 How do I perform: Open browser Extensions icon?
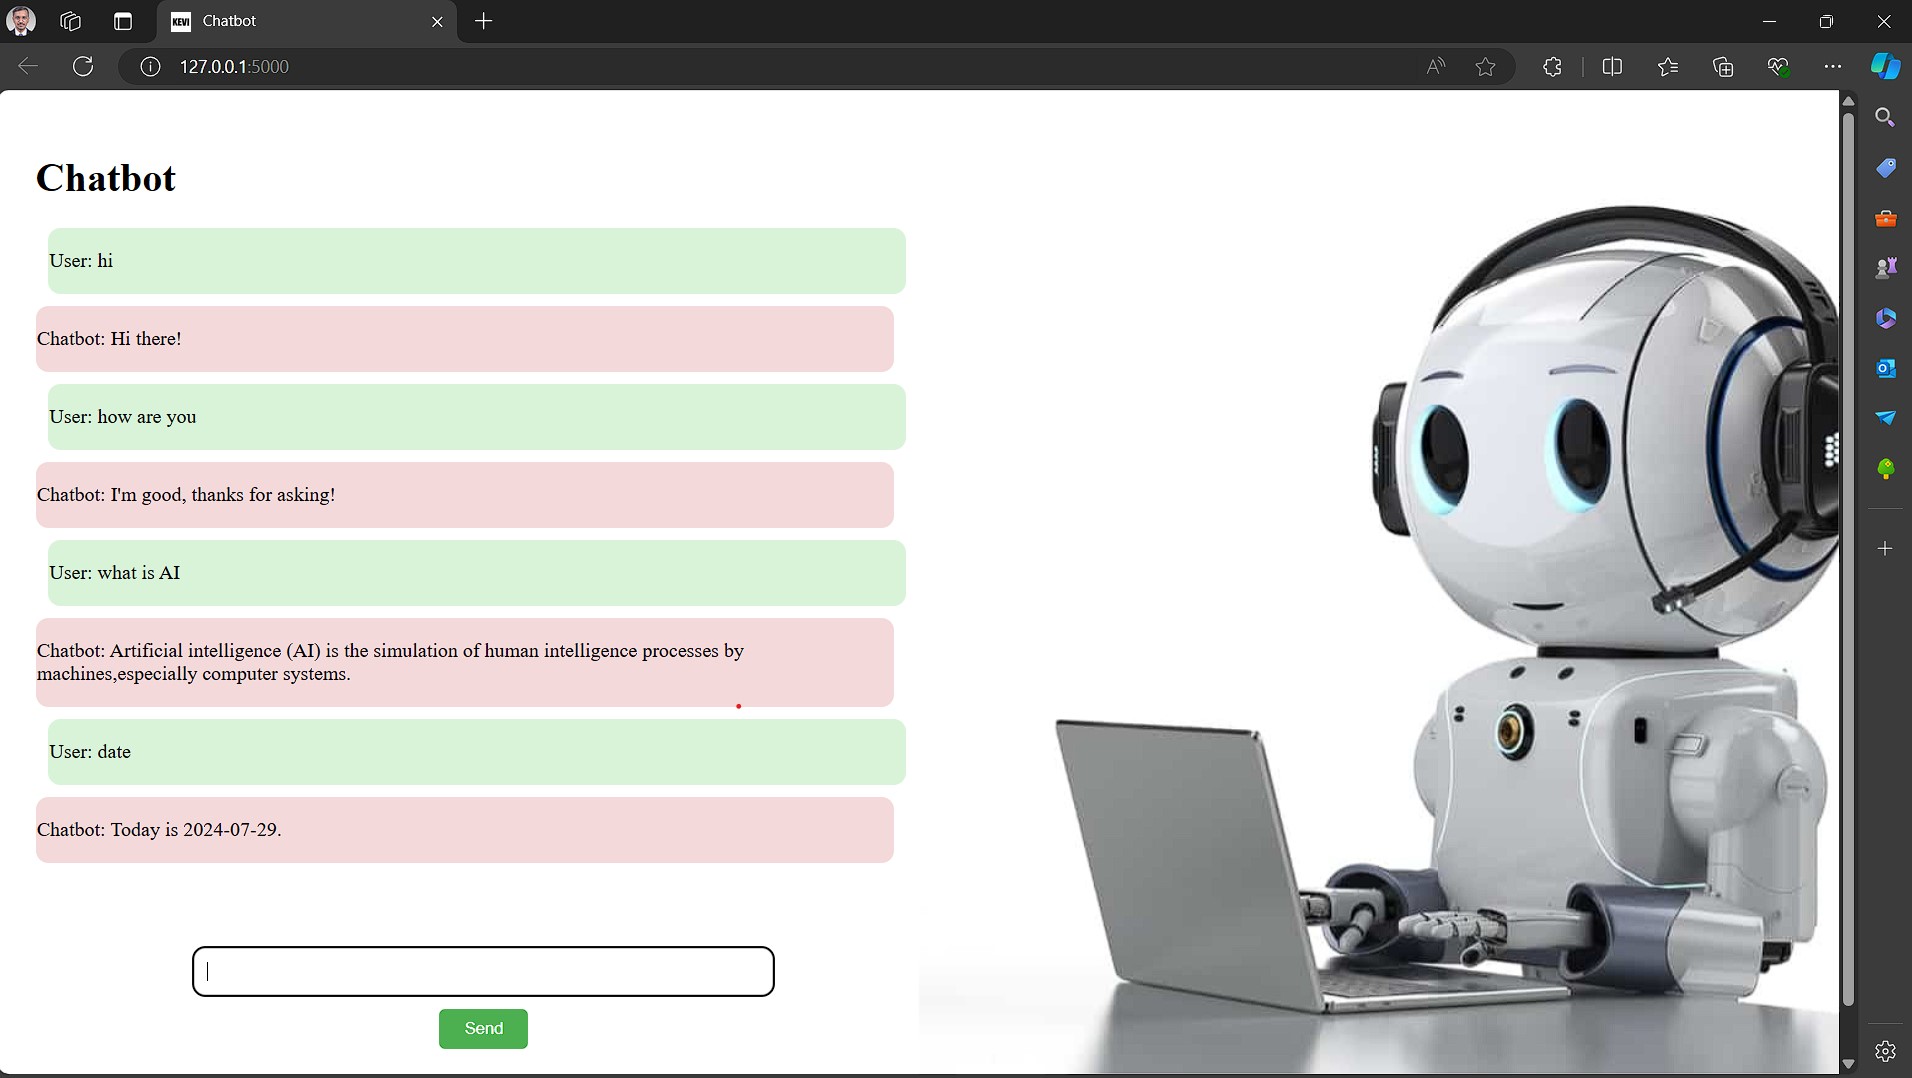(1552, 66)
